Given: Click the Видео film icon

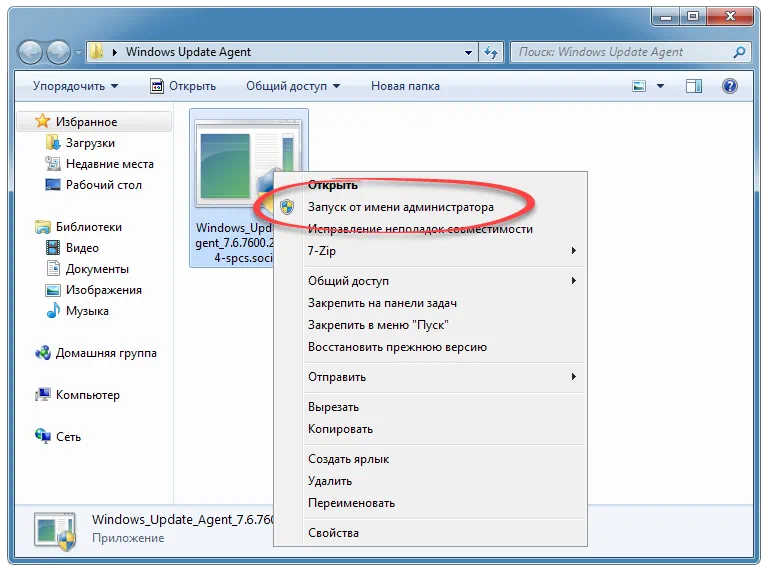Looking at the screenshot, I should pyautogui.click(x=52, y=248).
